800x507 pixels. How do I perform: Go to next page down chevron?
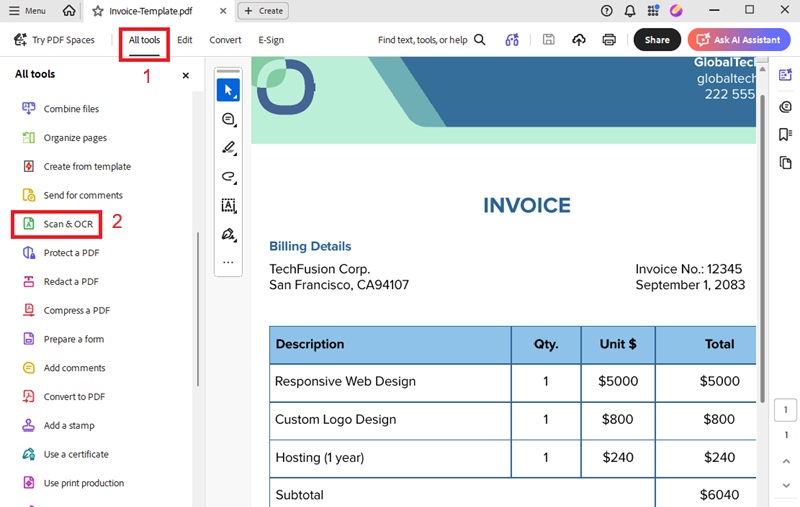(786, 486)
